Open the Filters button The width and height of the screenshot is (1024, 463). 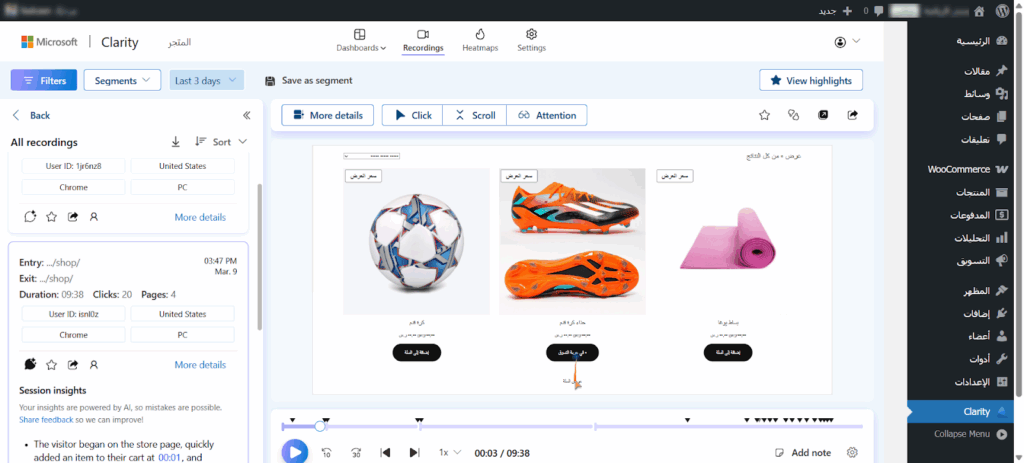click(43, 80)
